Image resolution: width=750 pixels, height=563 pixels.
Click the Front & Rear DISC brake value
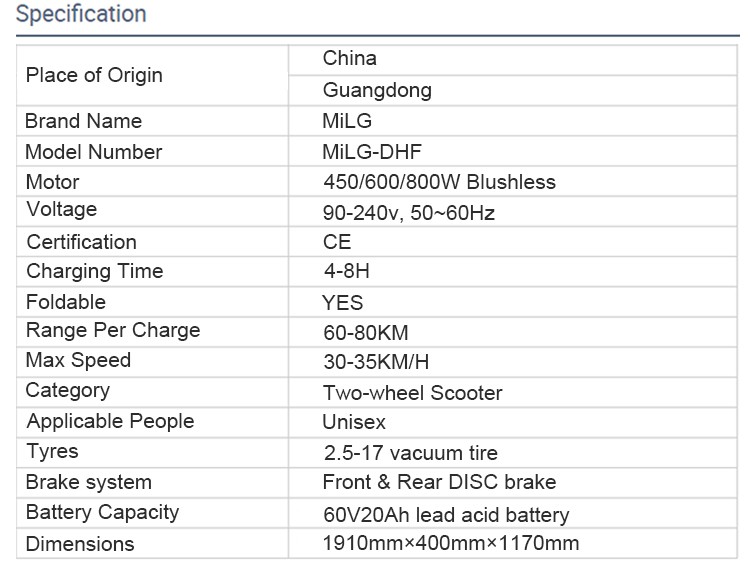439,482
